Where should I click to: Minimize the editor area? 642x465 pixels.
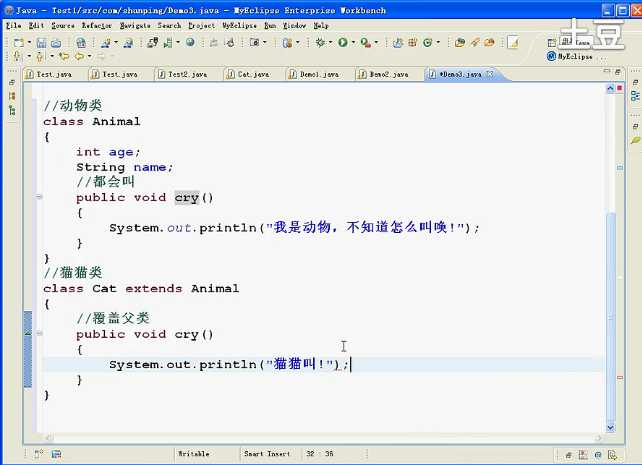click(x=606, y=71)
